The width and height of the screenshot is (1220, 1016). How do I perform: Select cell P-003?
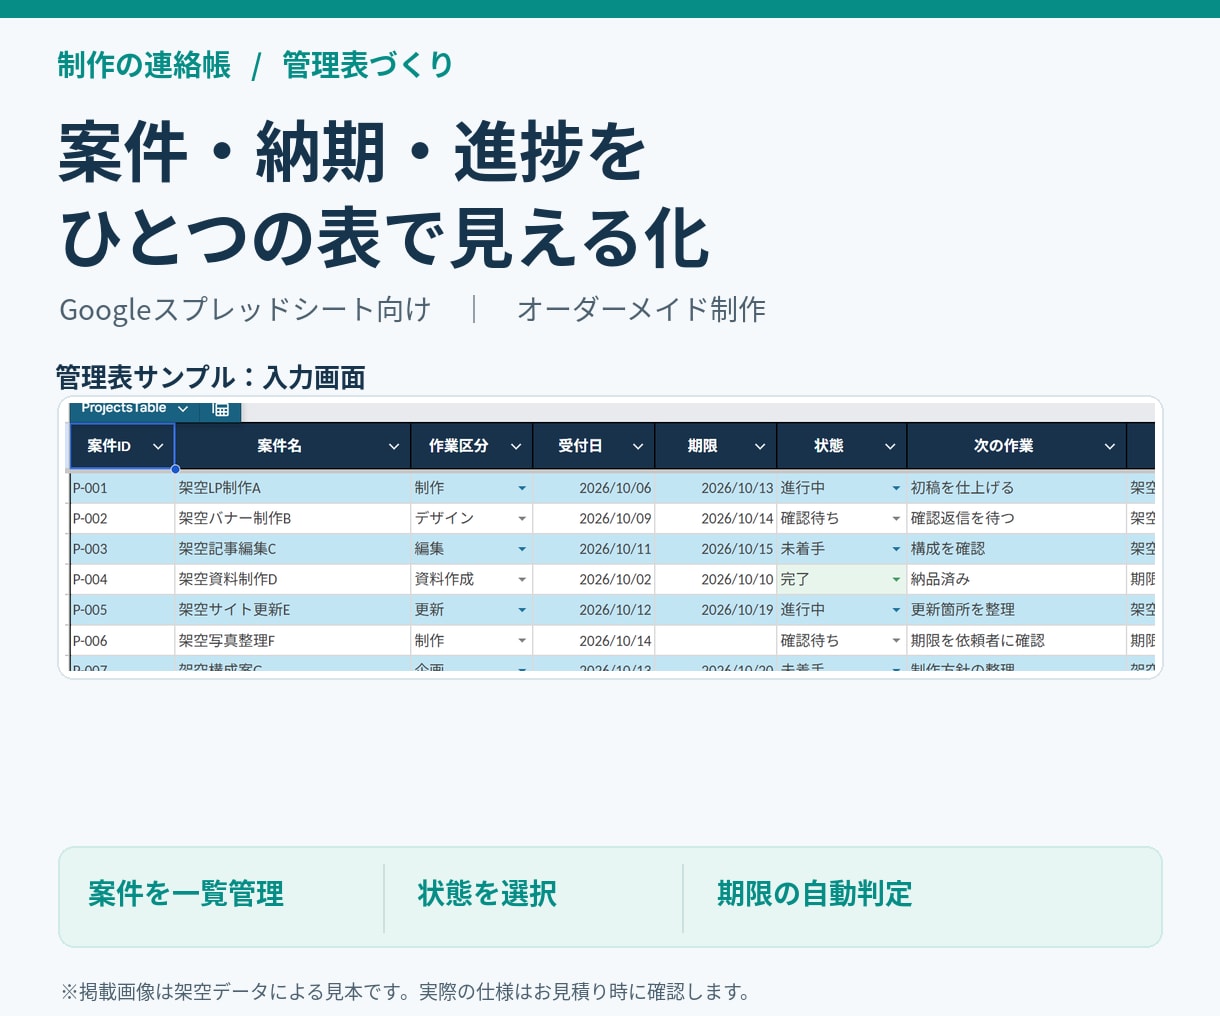point(122,549)
